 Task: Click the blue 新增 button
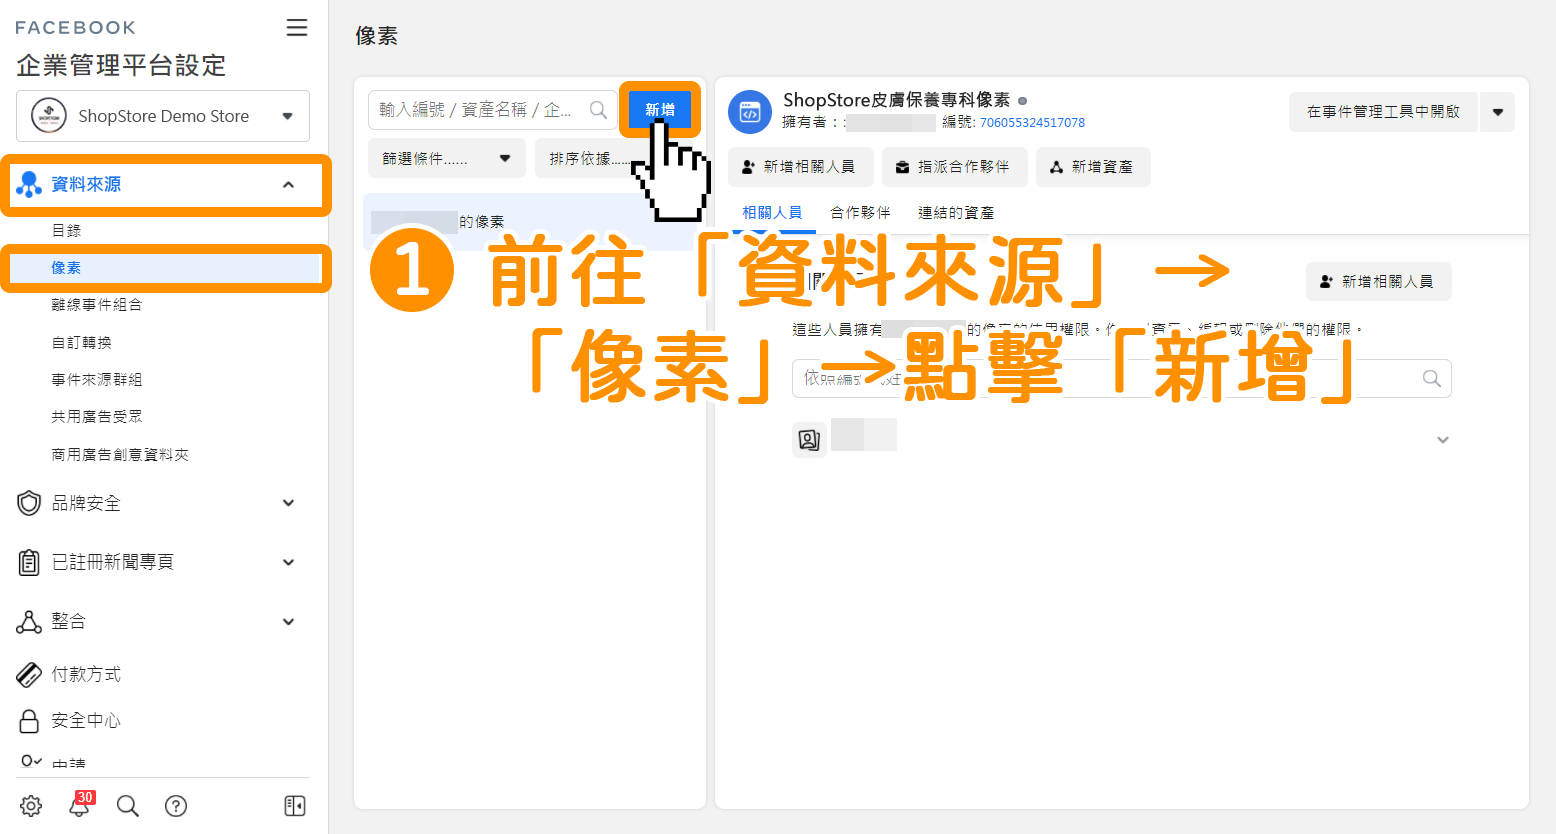pyautogui.click(x=660, y=110)
